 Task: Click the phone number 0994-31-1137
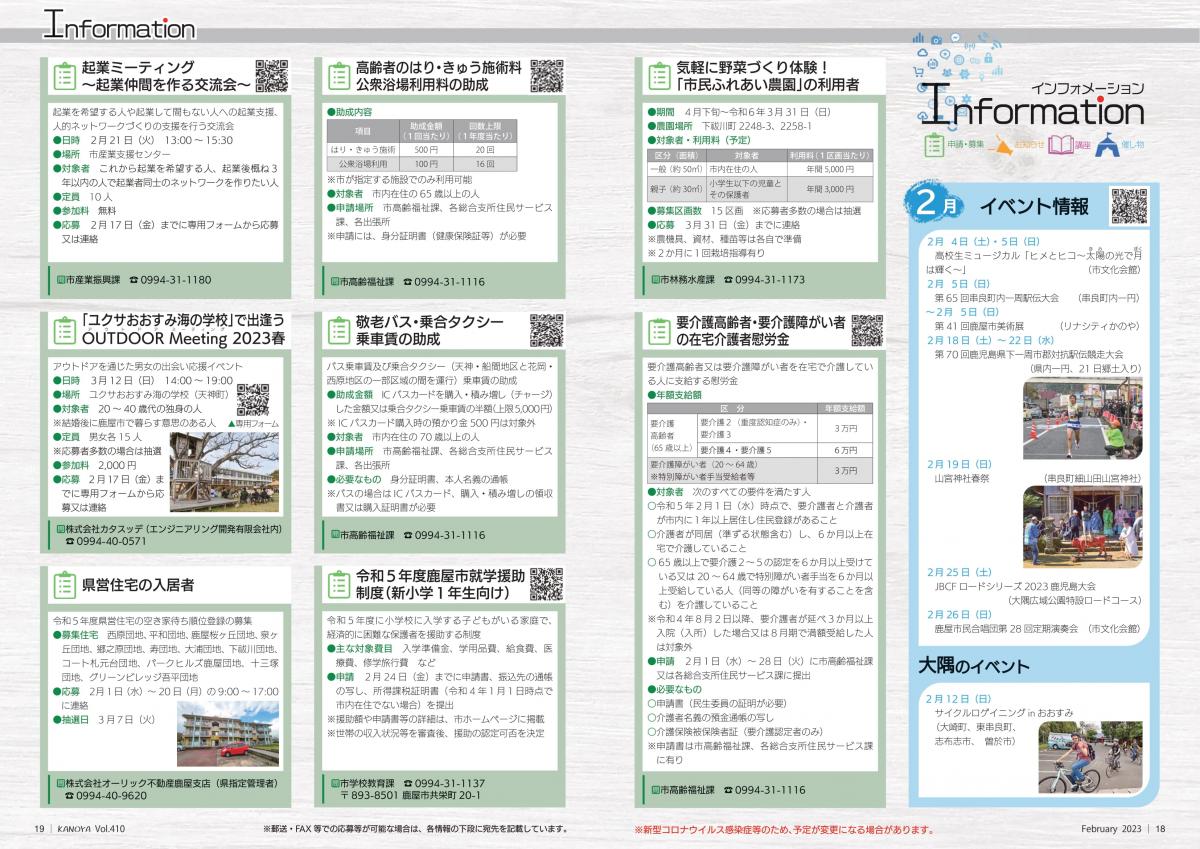tap(450, 781)
